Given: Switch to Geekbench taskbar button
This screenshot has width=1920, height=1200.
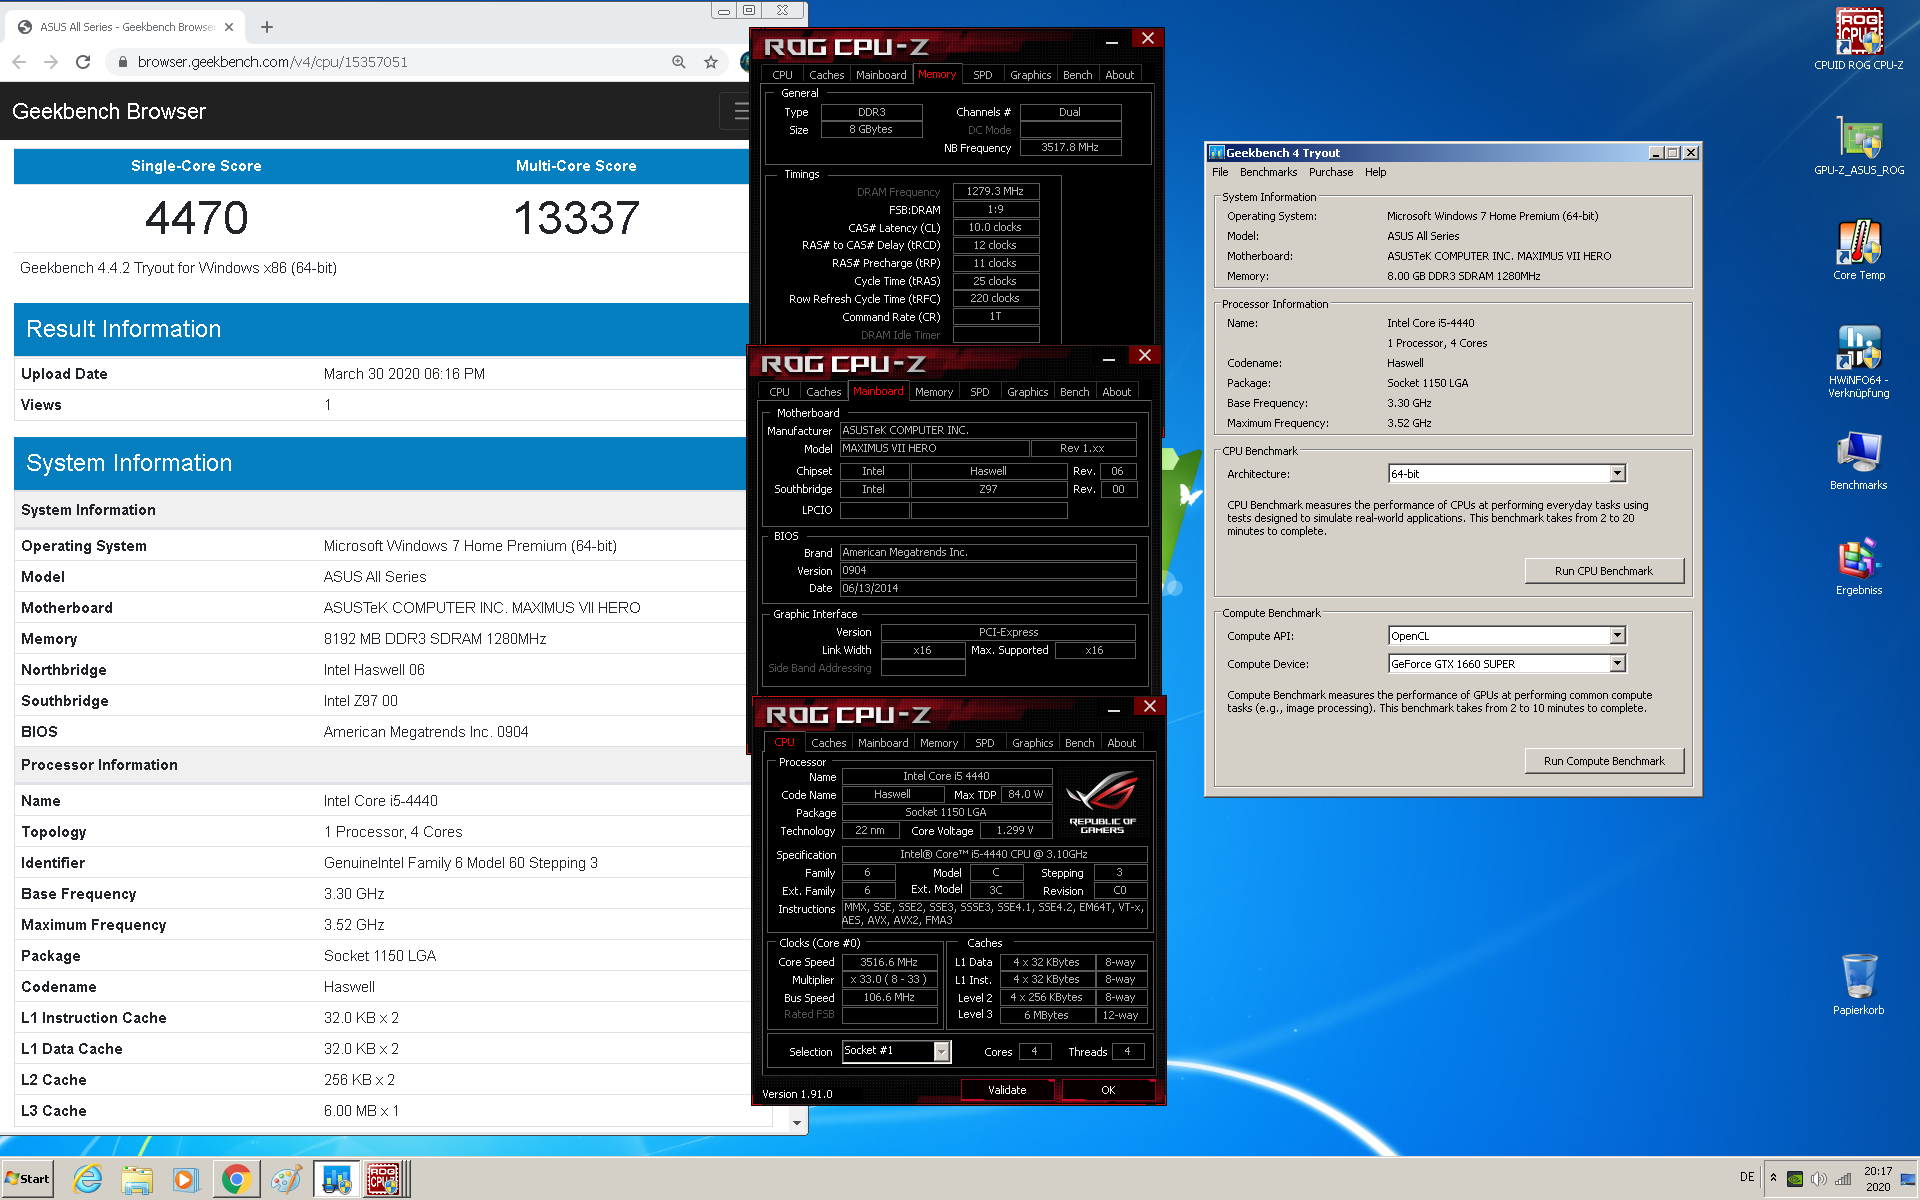Looking at the screenshot, I should click(336, 1180).
